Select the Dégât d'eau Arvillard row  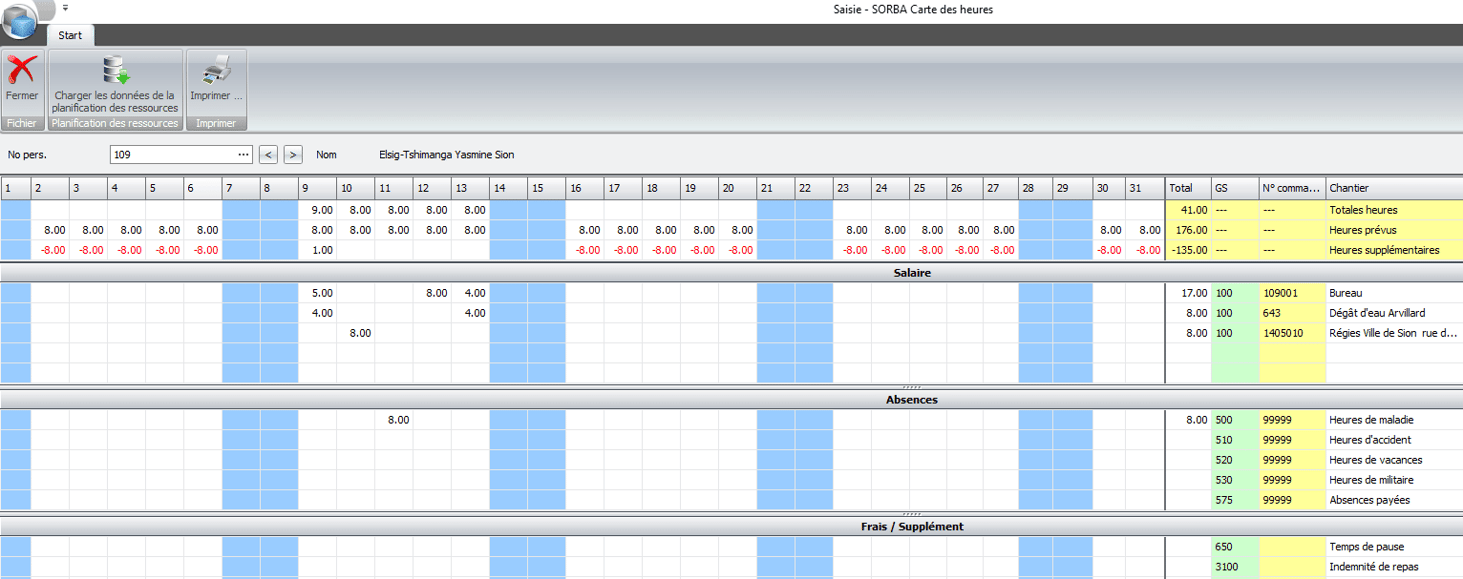tap(1377, 313)
